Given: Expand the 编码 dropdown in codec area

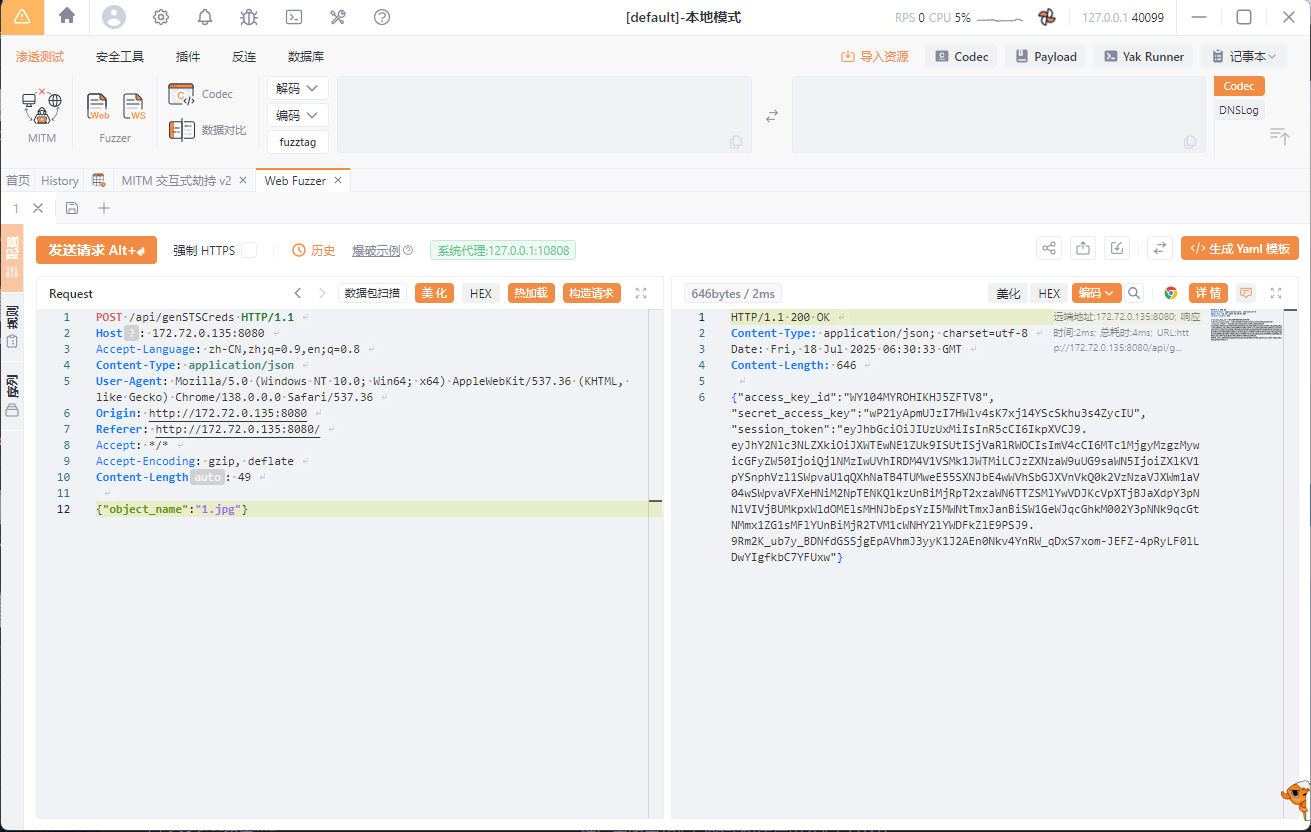Looking at the screenshot, I should 298,115.
